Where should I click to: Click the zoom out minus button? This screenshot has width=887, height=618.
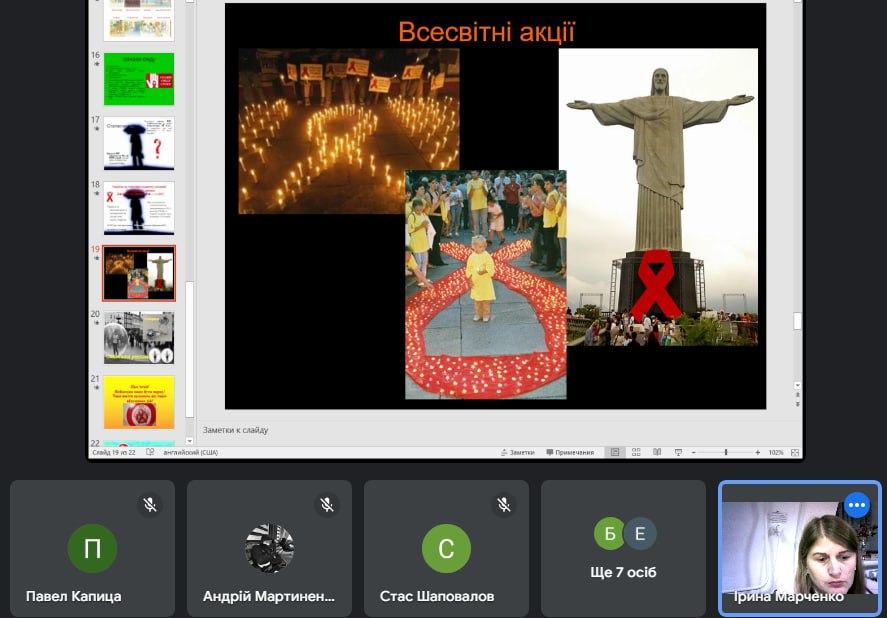pos(694,452)
